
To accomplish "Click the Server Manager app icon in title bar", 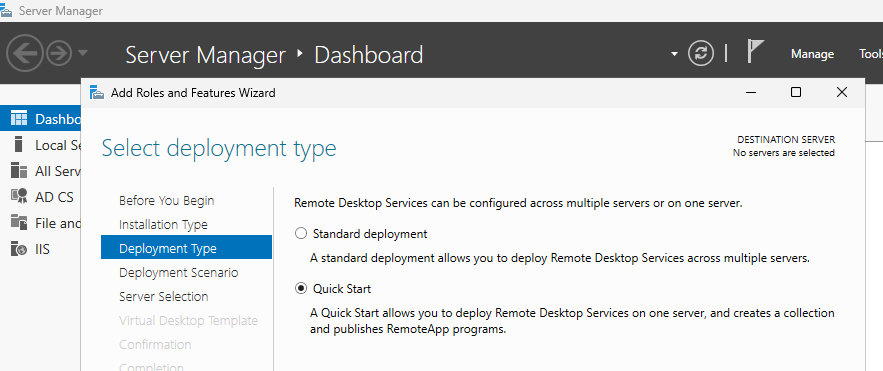I will click(6, 11).
